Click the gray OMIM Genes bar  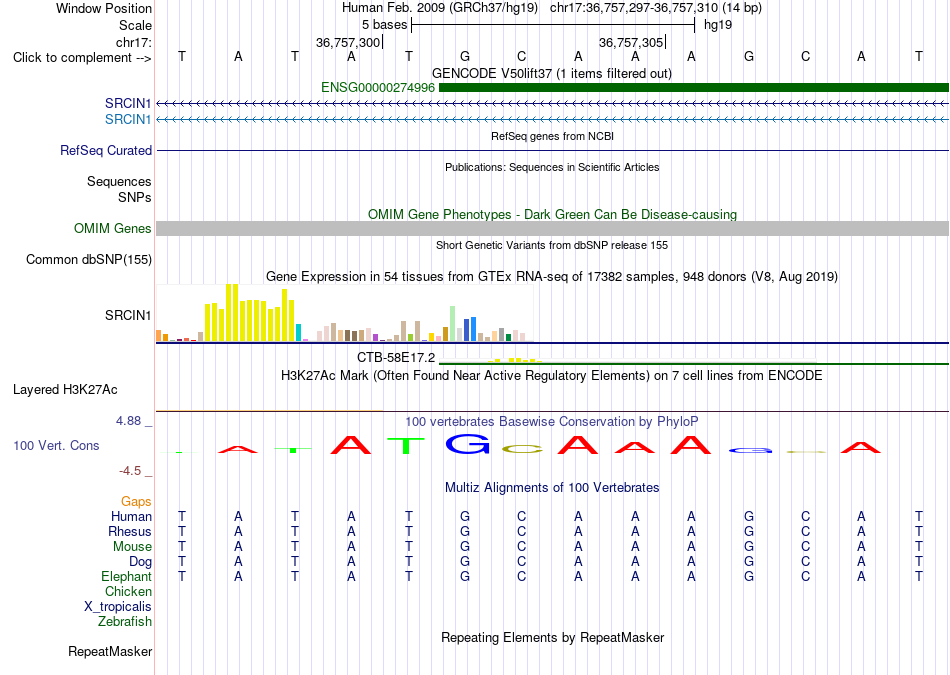coord(553,228)
